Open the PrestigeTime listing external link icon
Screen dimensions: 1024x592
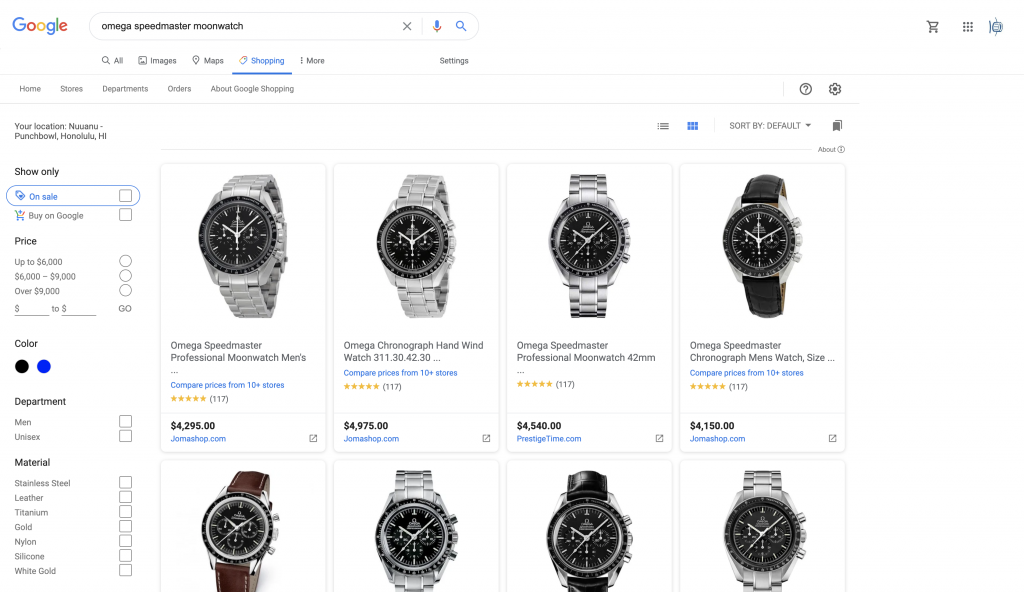[x=660, y=438]
